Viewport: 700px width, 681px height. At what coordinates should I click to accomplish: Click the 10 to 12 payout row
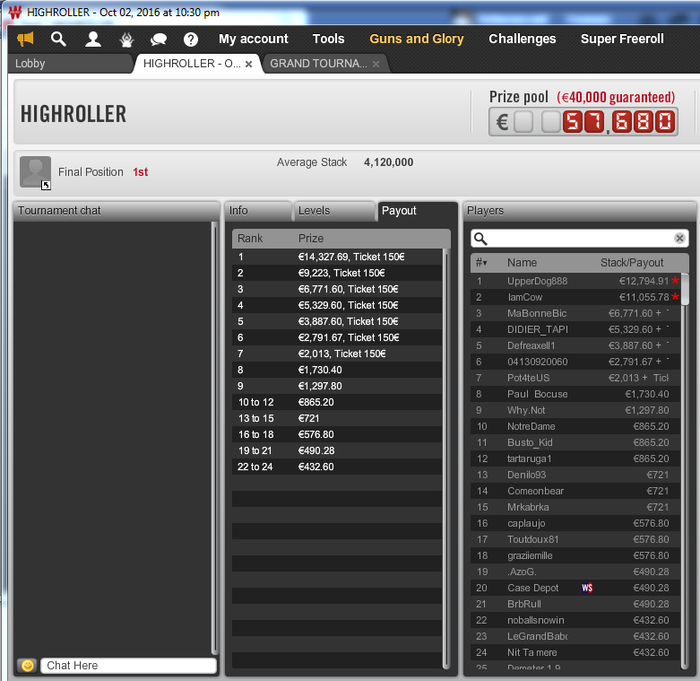tap(337, 402)
